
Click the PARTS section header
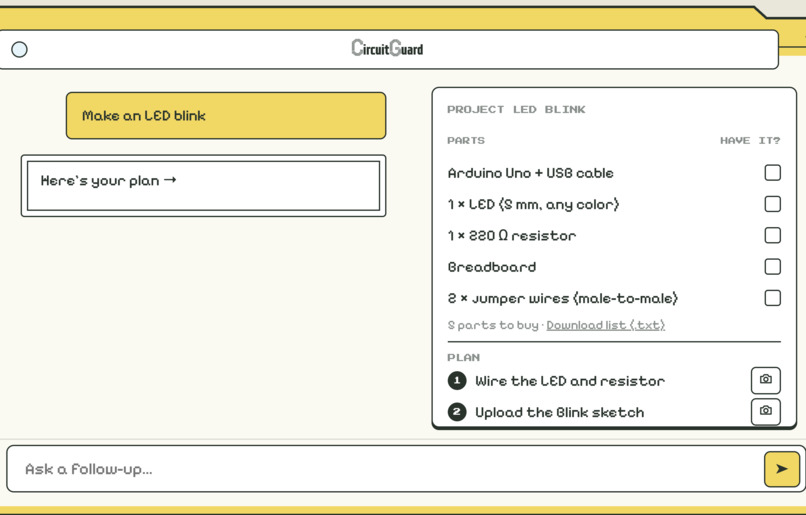click(x=466, y=140)
